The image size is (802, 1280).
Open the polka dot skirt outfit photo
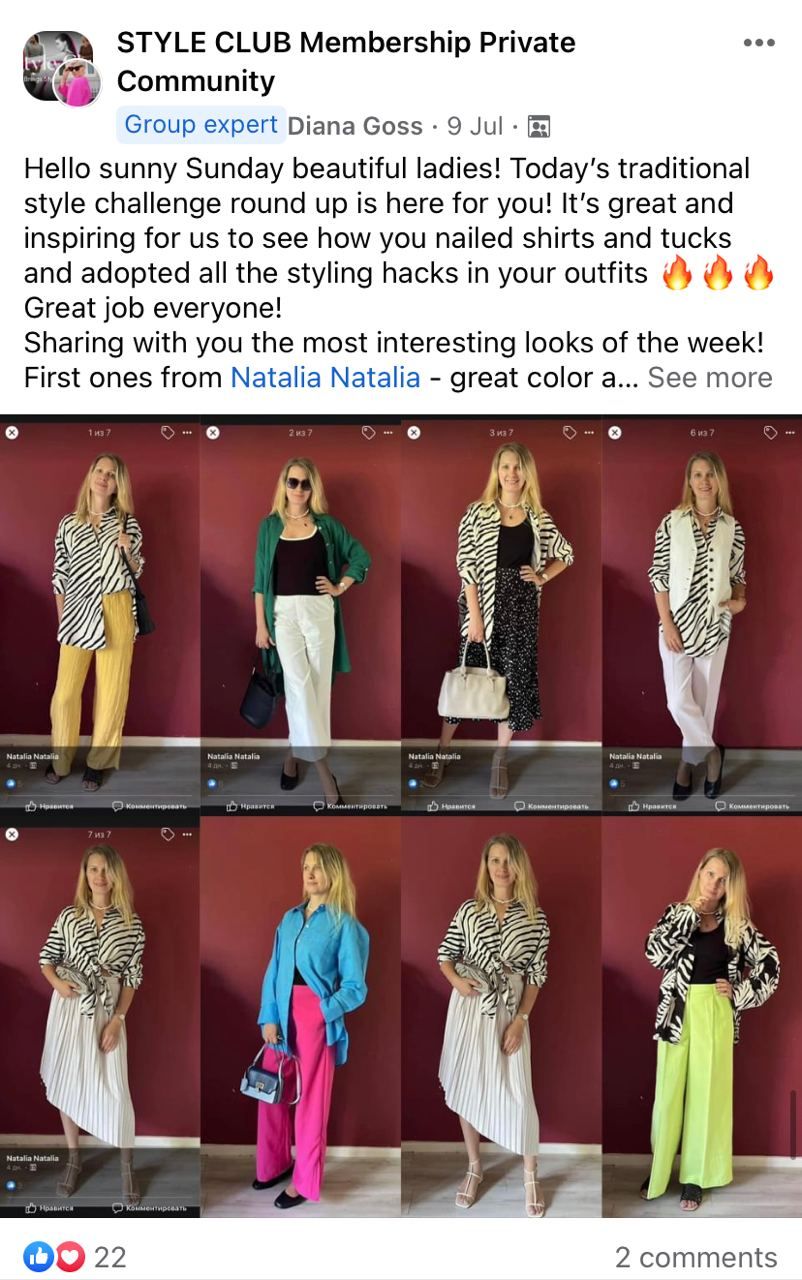[501, 615]
